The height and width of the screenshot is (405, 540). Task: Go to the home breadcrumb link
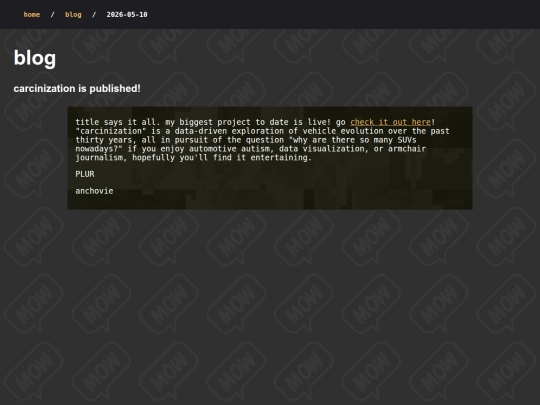32,14
